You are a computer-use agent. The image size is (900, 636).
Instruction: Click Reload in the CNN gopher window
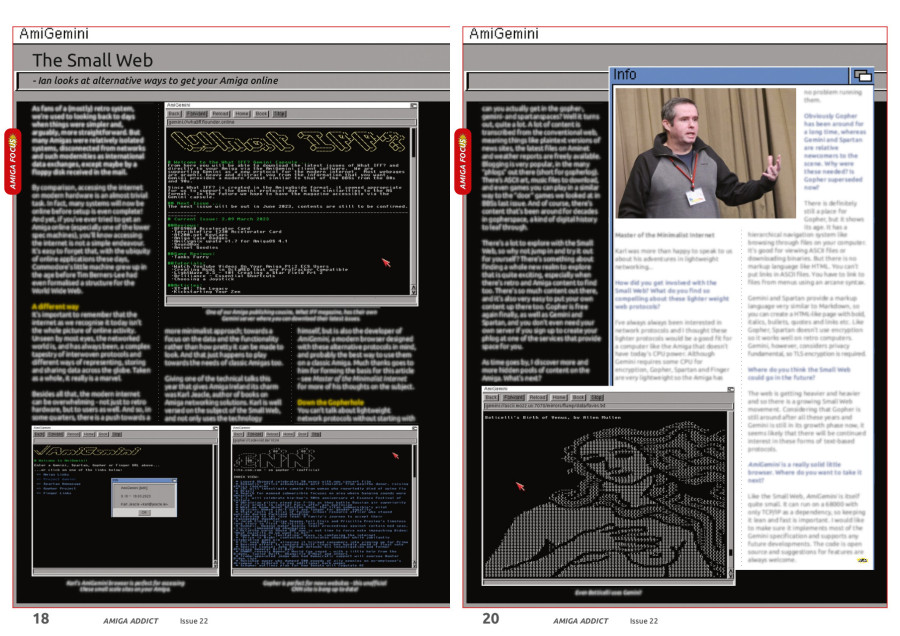tap(273, 434)
